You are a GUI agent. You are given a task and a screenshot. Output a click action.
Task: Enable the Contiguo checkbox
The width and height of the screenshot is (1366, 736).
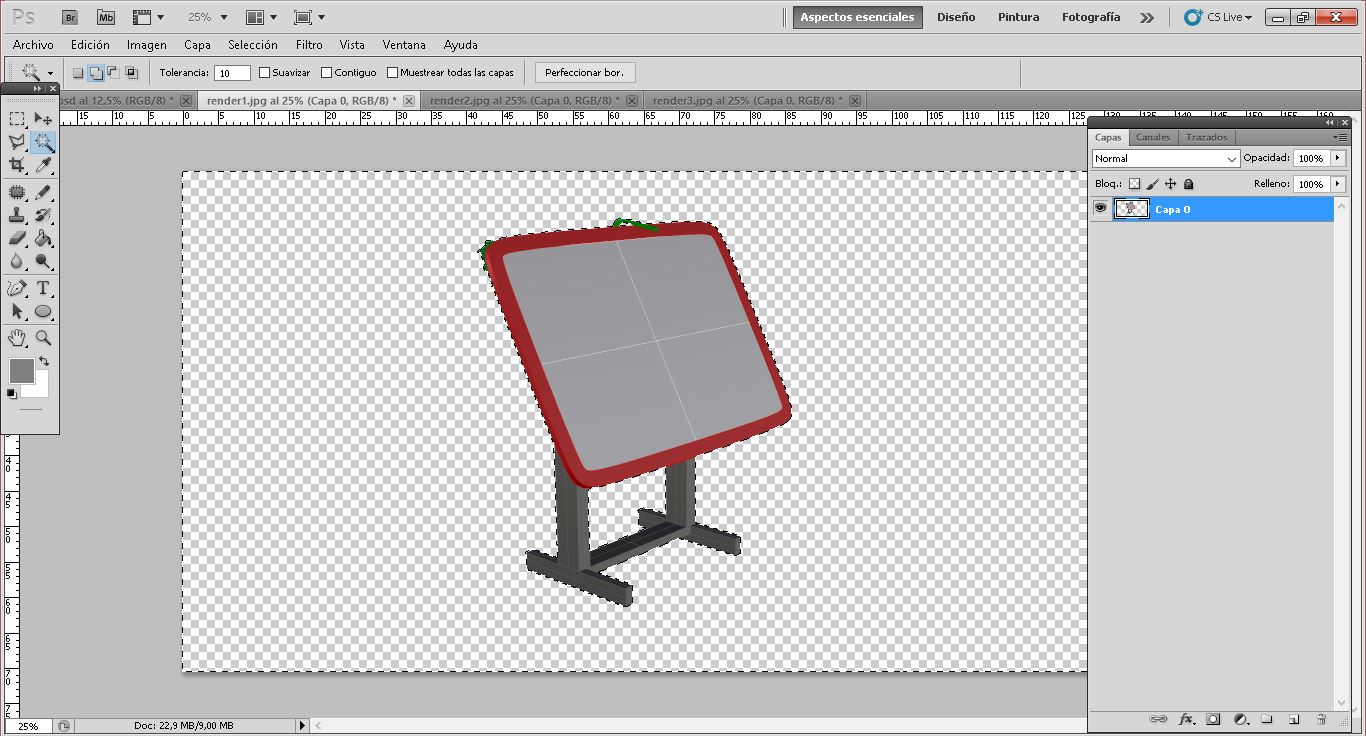(326, 73)
